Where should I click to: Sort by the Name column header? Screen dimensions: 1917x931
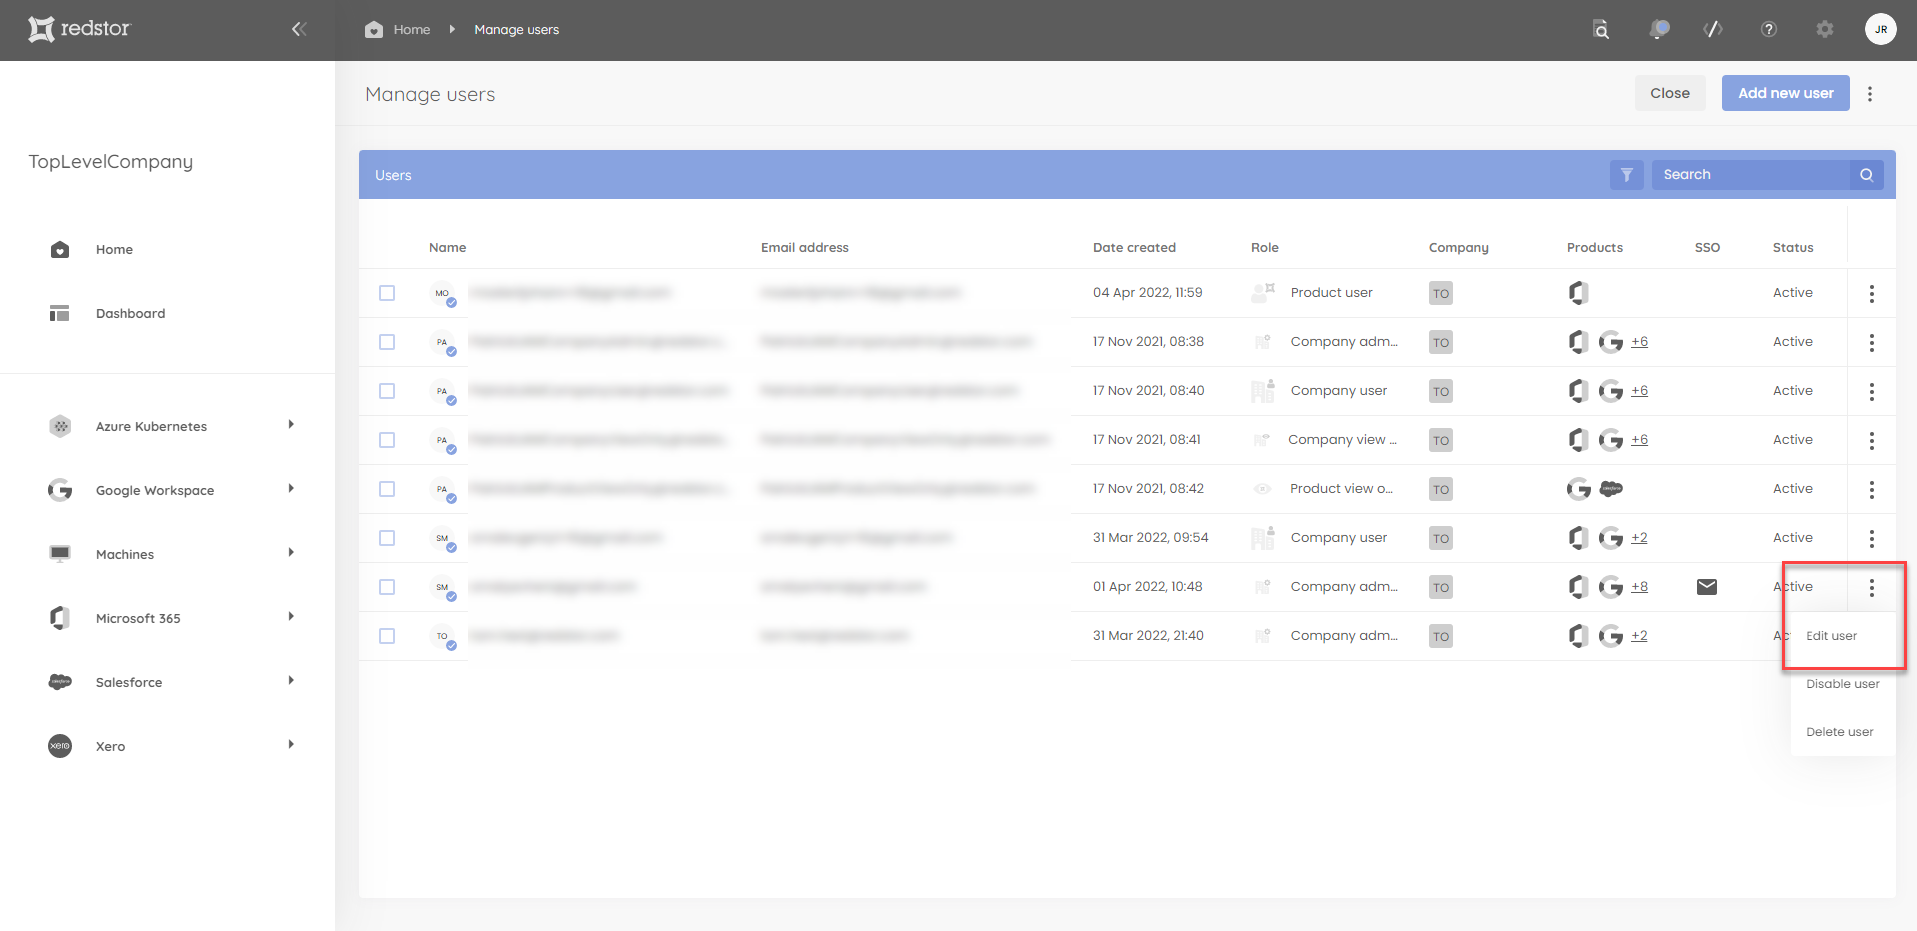pos(447,248)
